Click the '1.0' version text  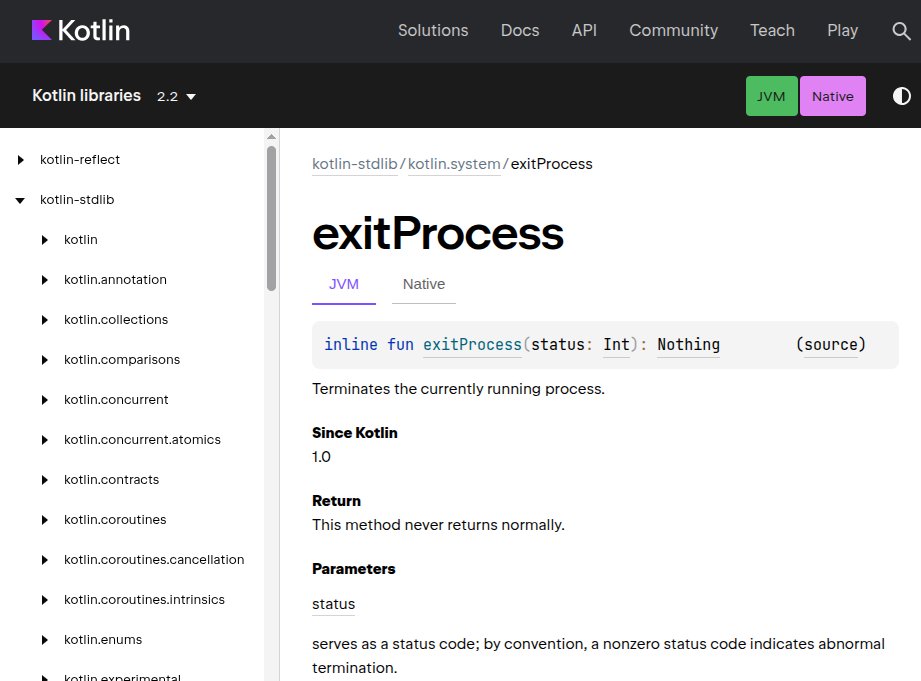point(321,457)
